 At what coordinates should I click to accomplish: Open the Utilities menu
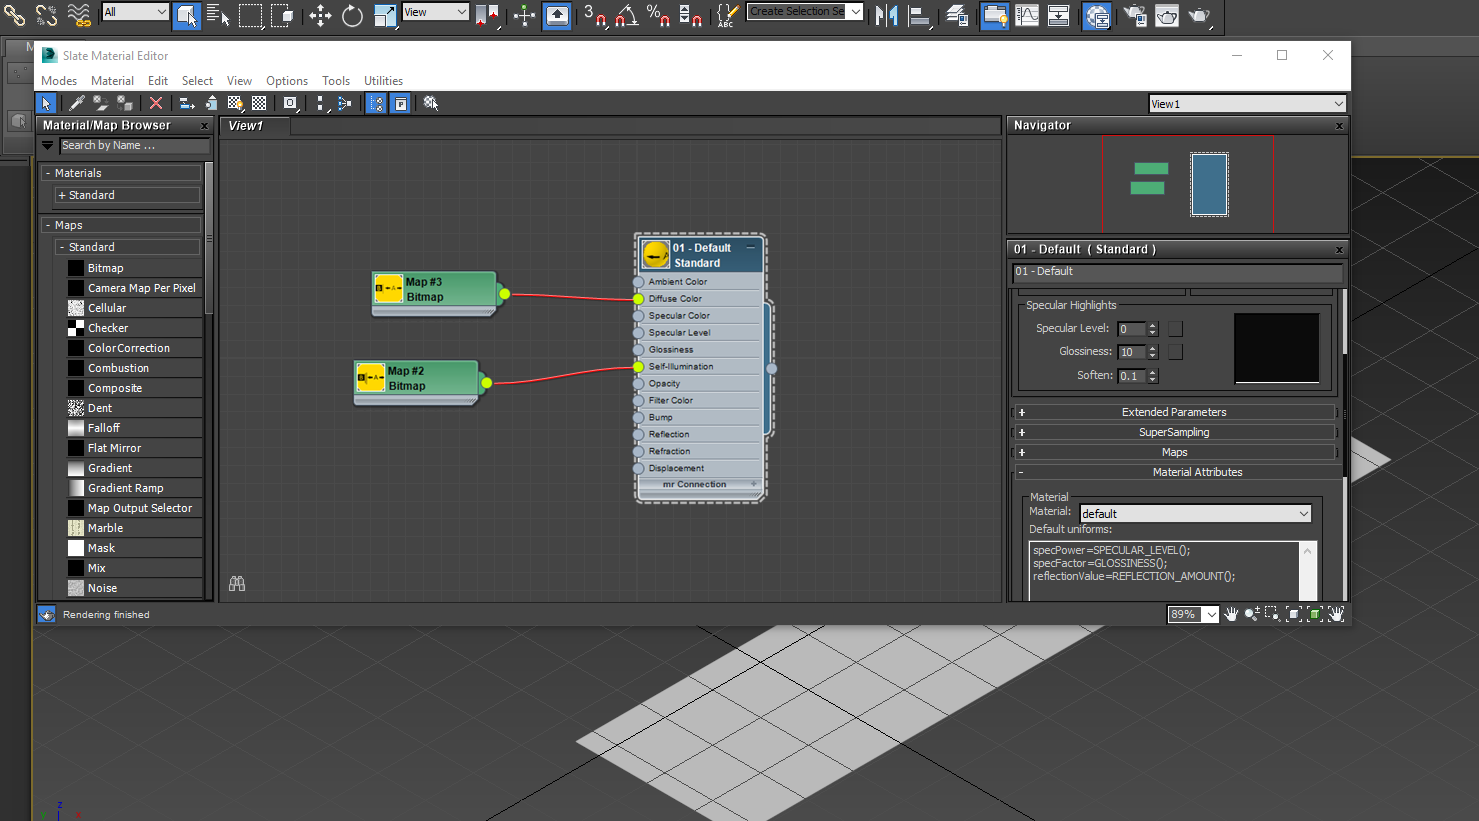383,81
